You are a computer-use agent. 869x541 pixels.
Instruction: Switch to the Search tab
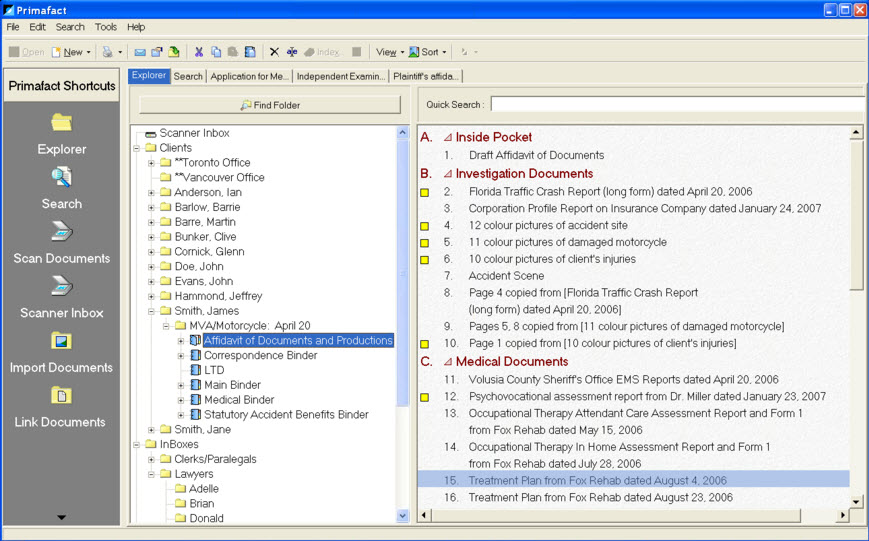(188, 76)
